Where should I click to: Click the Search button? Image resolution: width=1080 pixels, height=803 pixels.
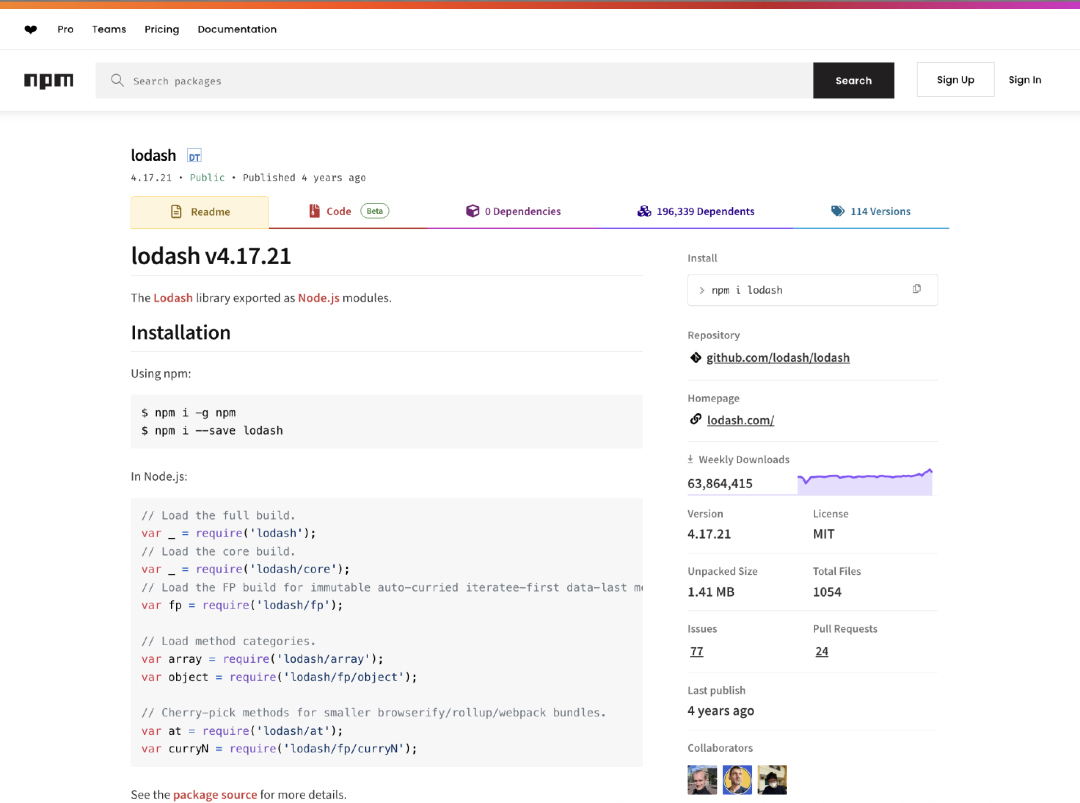pos(853,81)
